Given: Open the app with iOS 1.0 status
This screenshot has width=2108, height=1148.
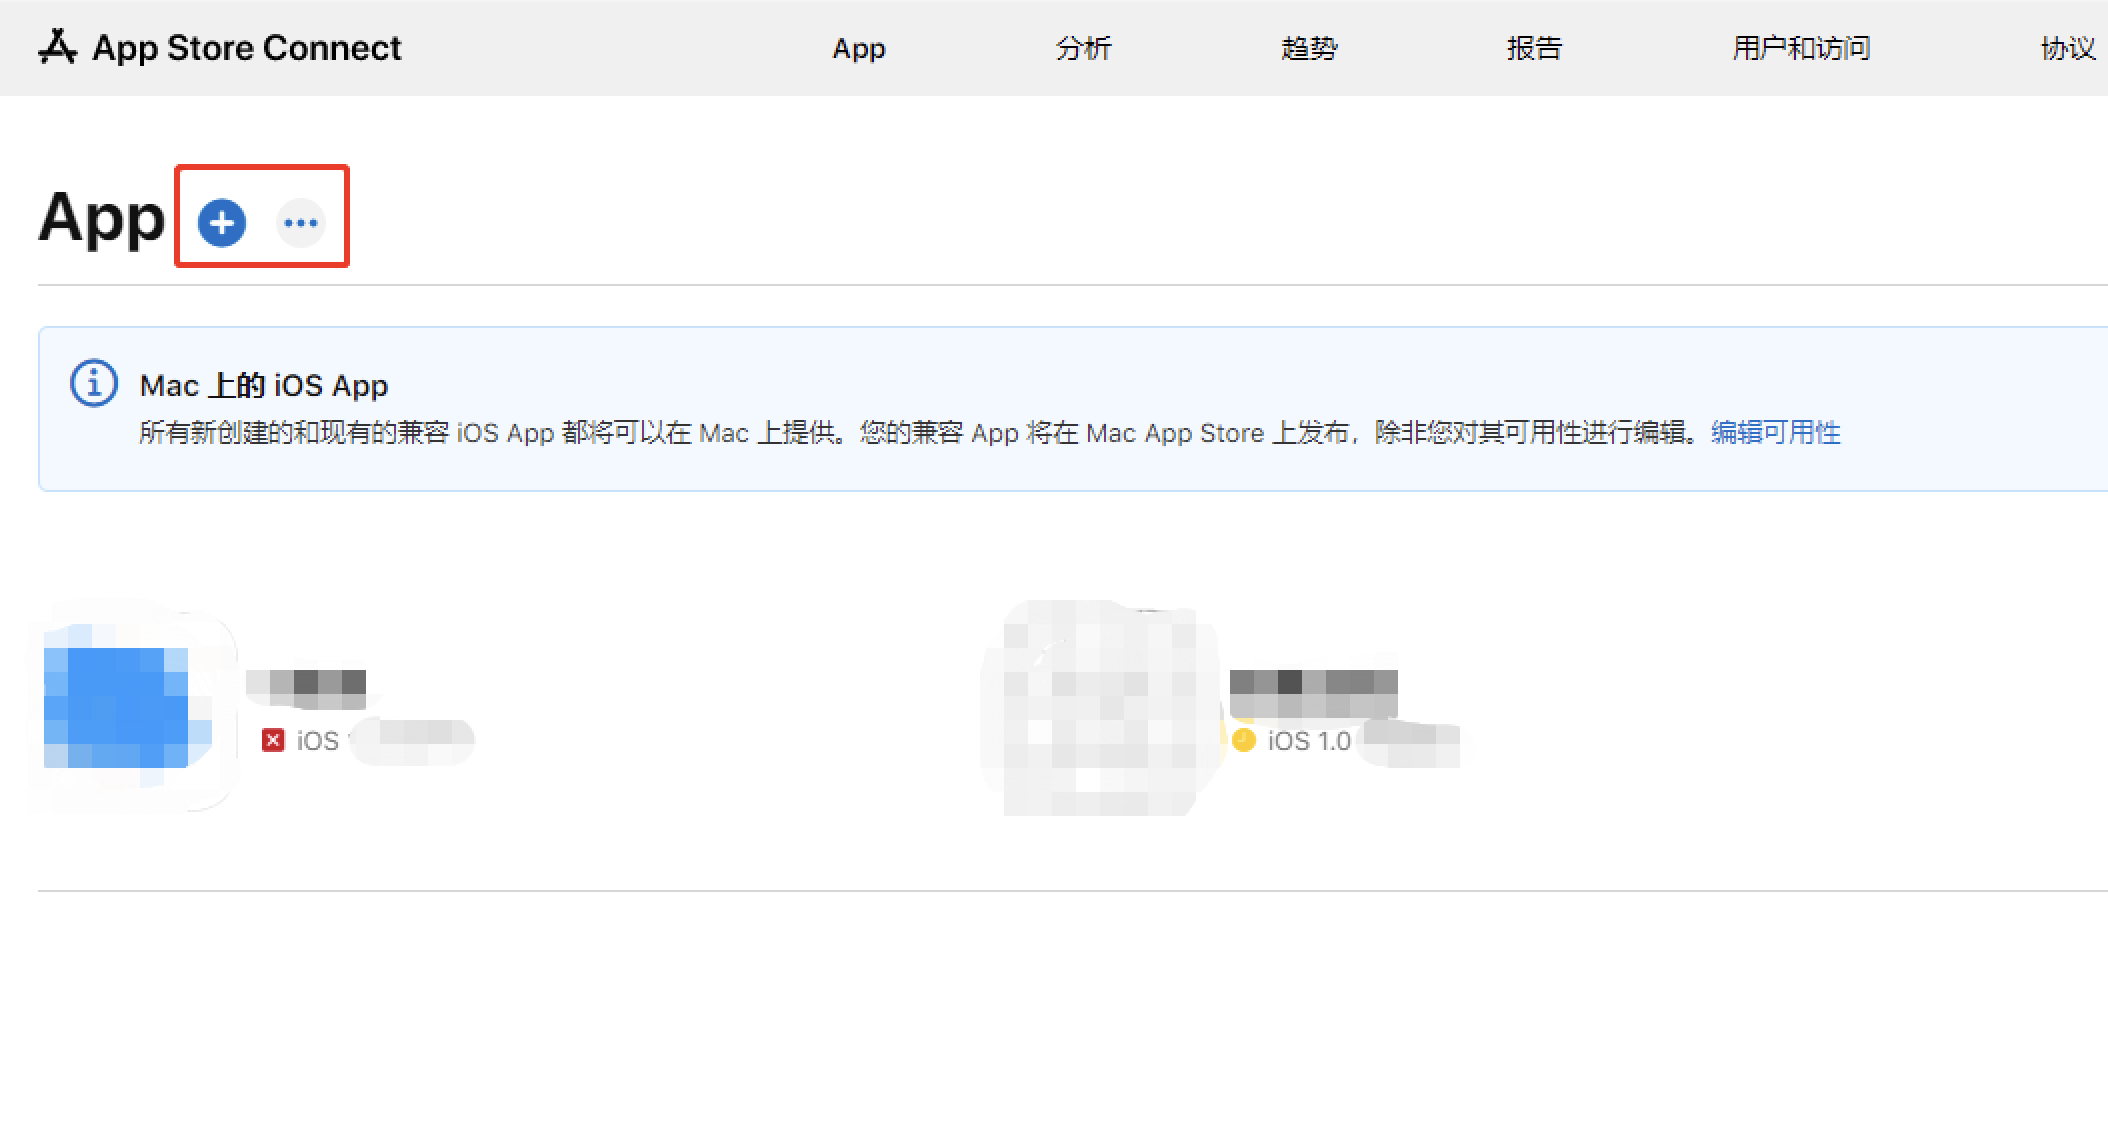Looking at the screenshot, I should tap(1100, 708).
